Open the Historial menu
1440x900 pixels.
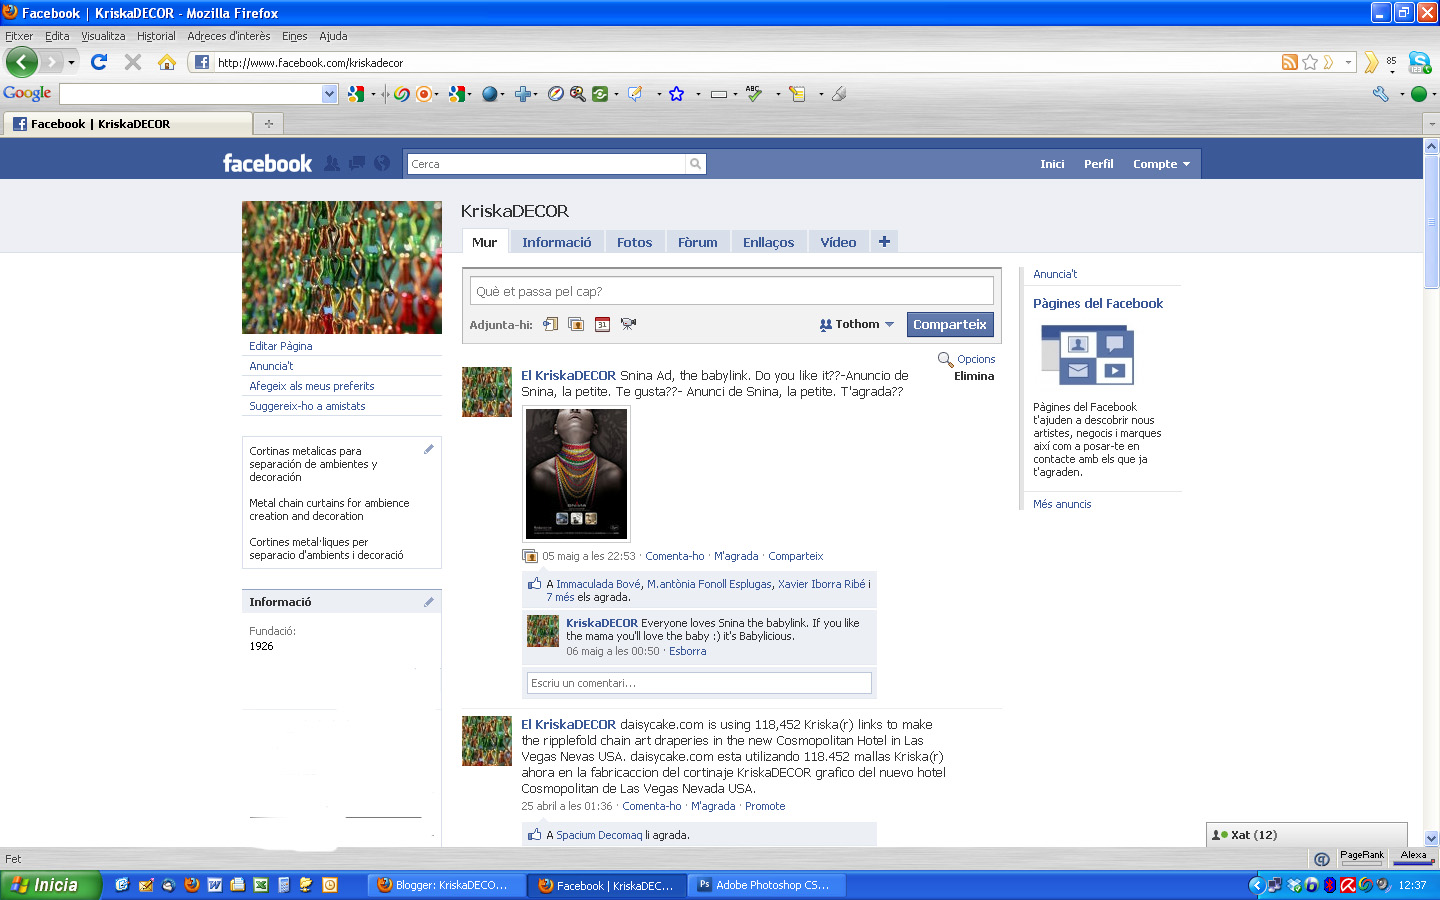click(x=156, y=36)
